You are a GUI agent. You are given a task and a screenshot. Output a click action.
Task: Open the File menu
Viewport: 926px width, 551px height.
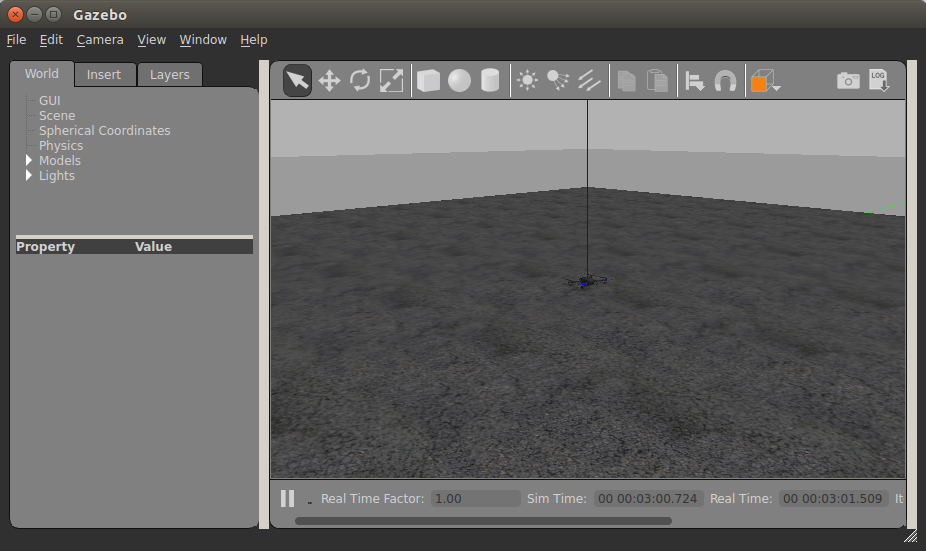[17, 40]
